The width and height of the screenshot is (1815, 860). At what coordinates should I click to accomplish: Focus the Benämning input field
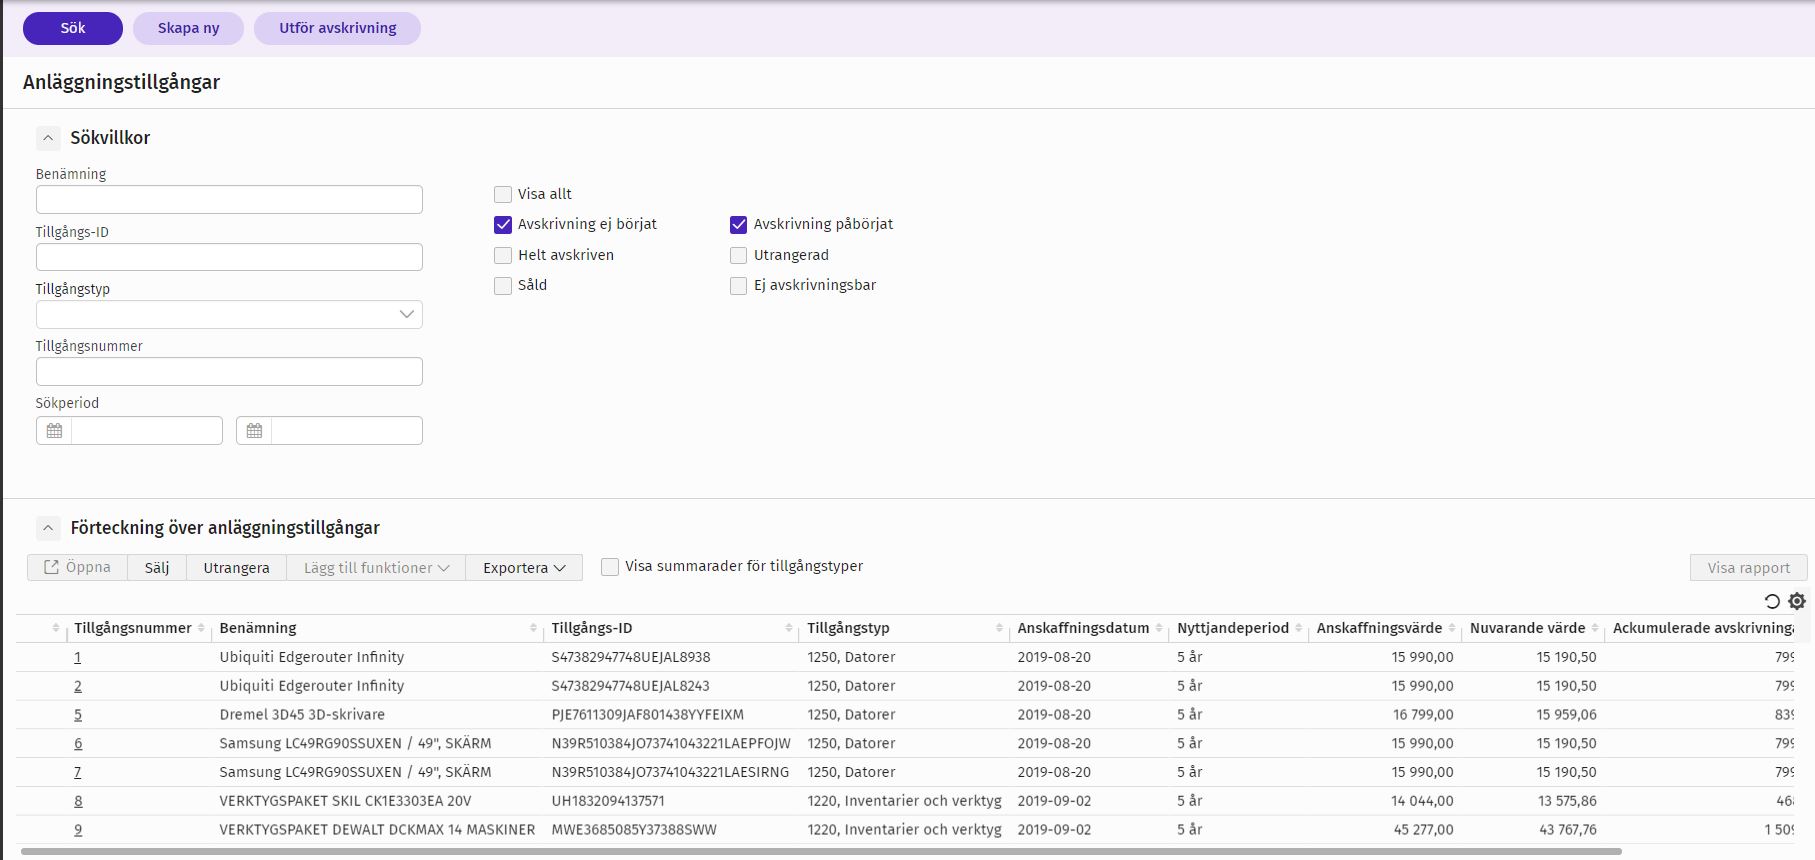[229, 199]
